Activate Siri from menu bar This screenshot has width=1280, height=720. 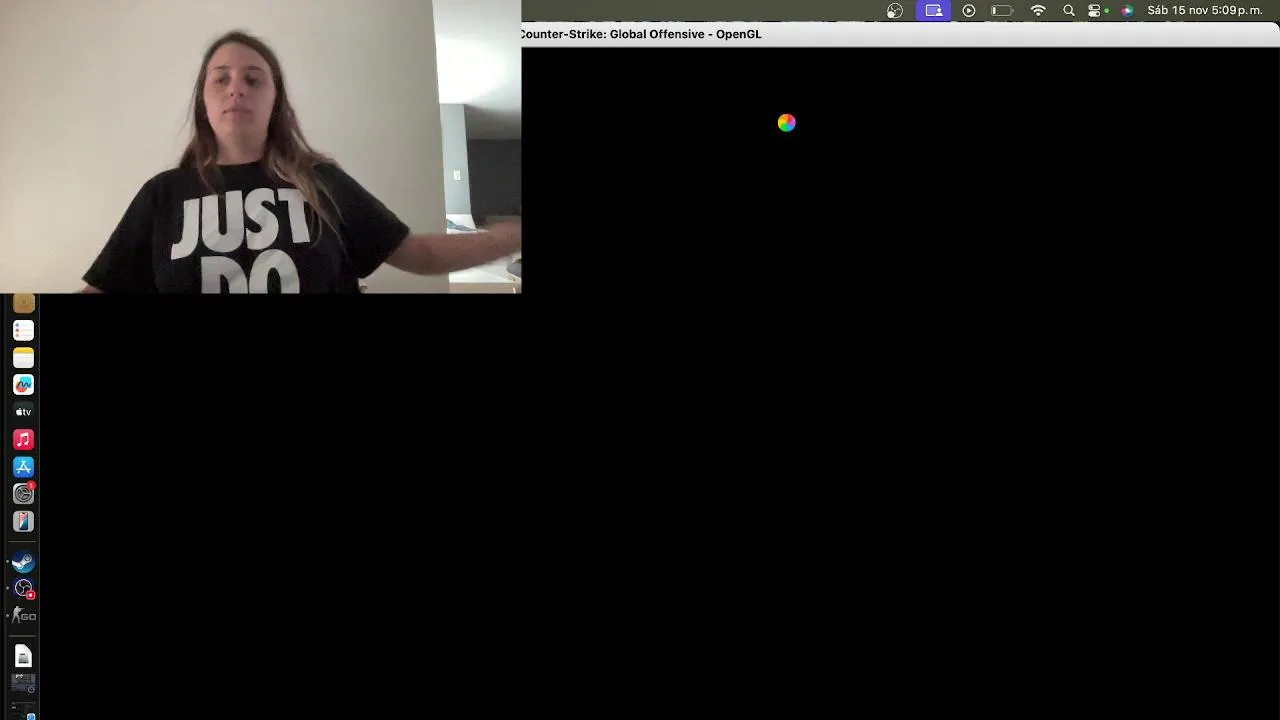(x=1127, y=11)
